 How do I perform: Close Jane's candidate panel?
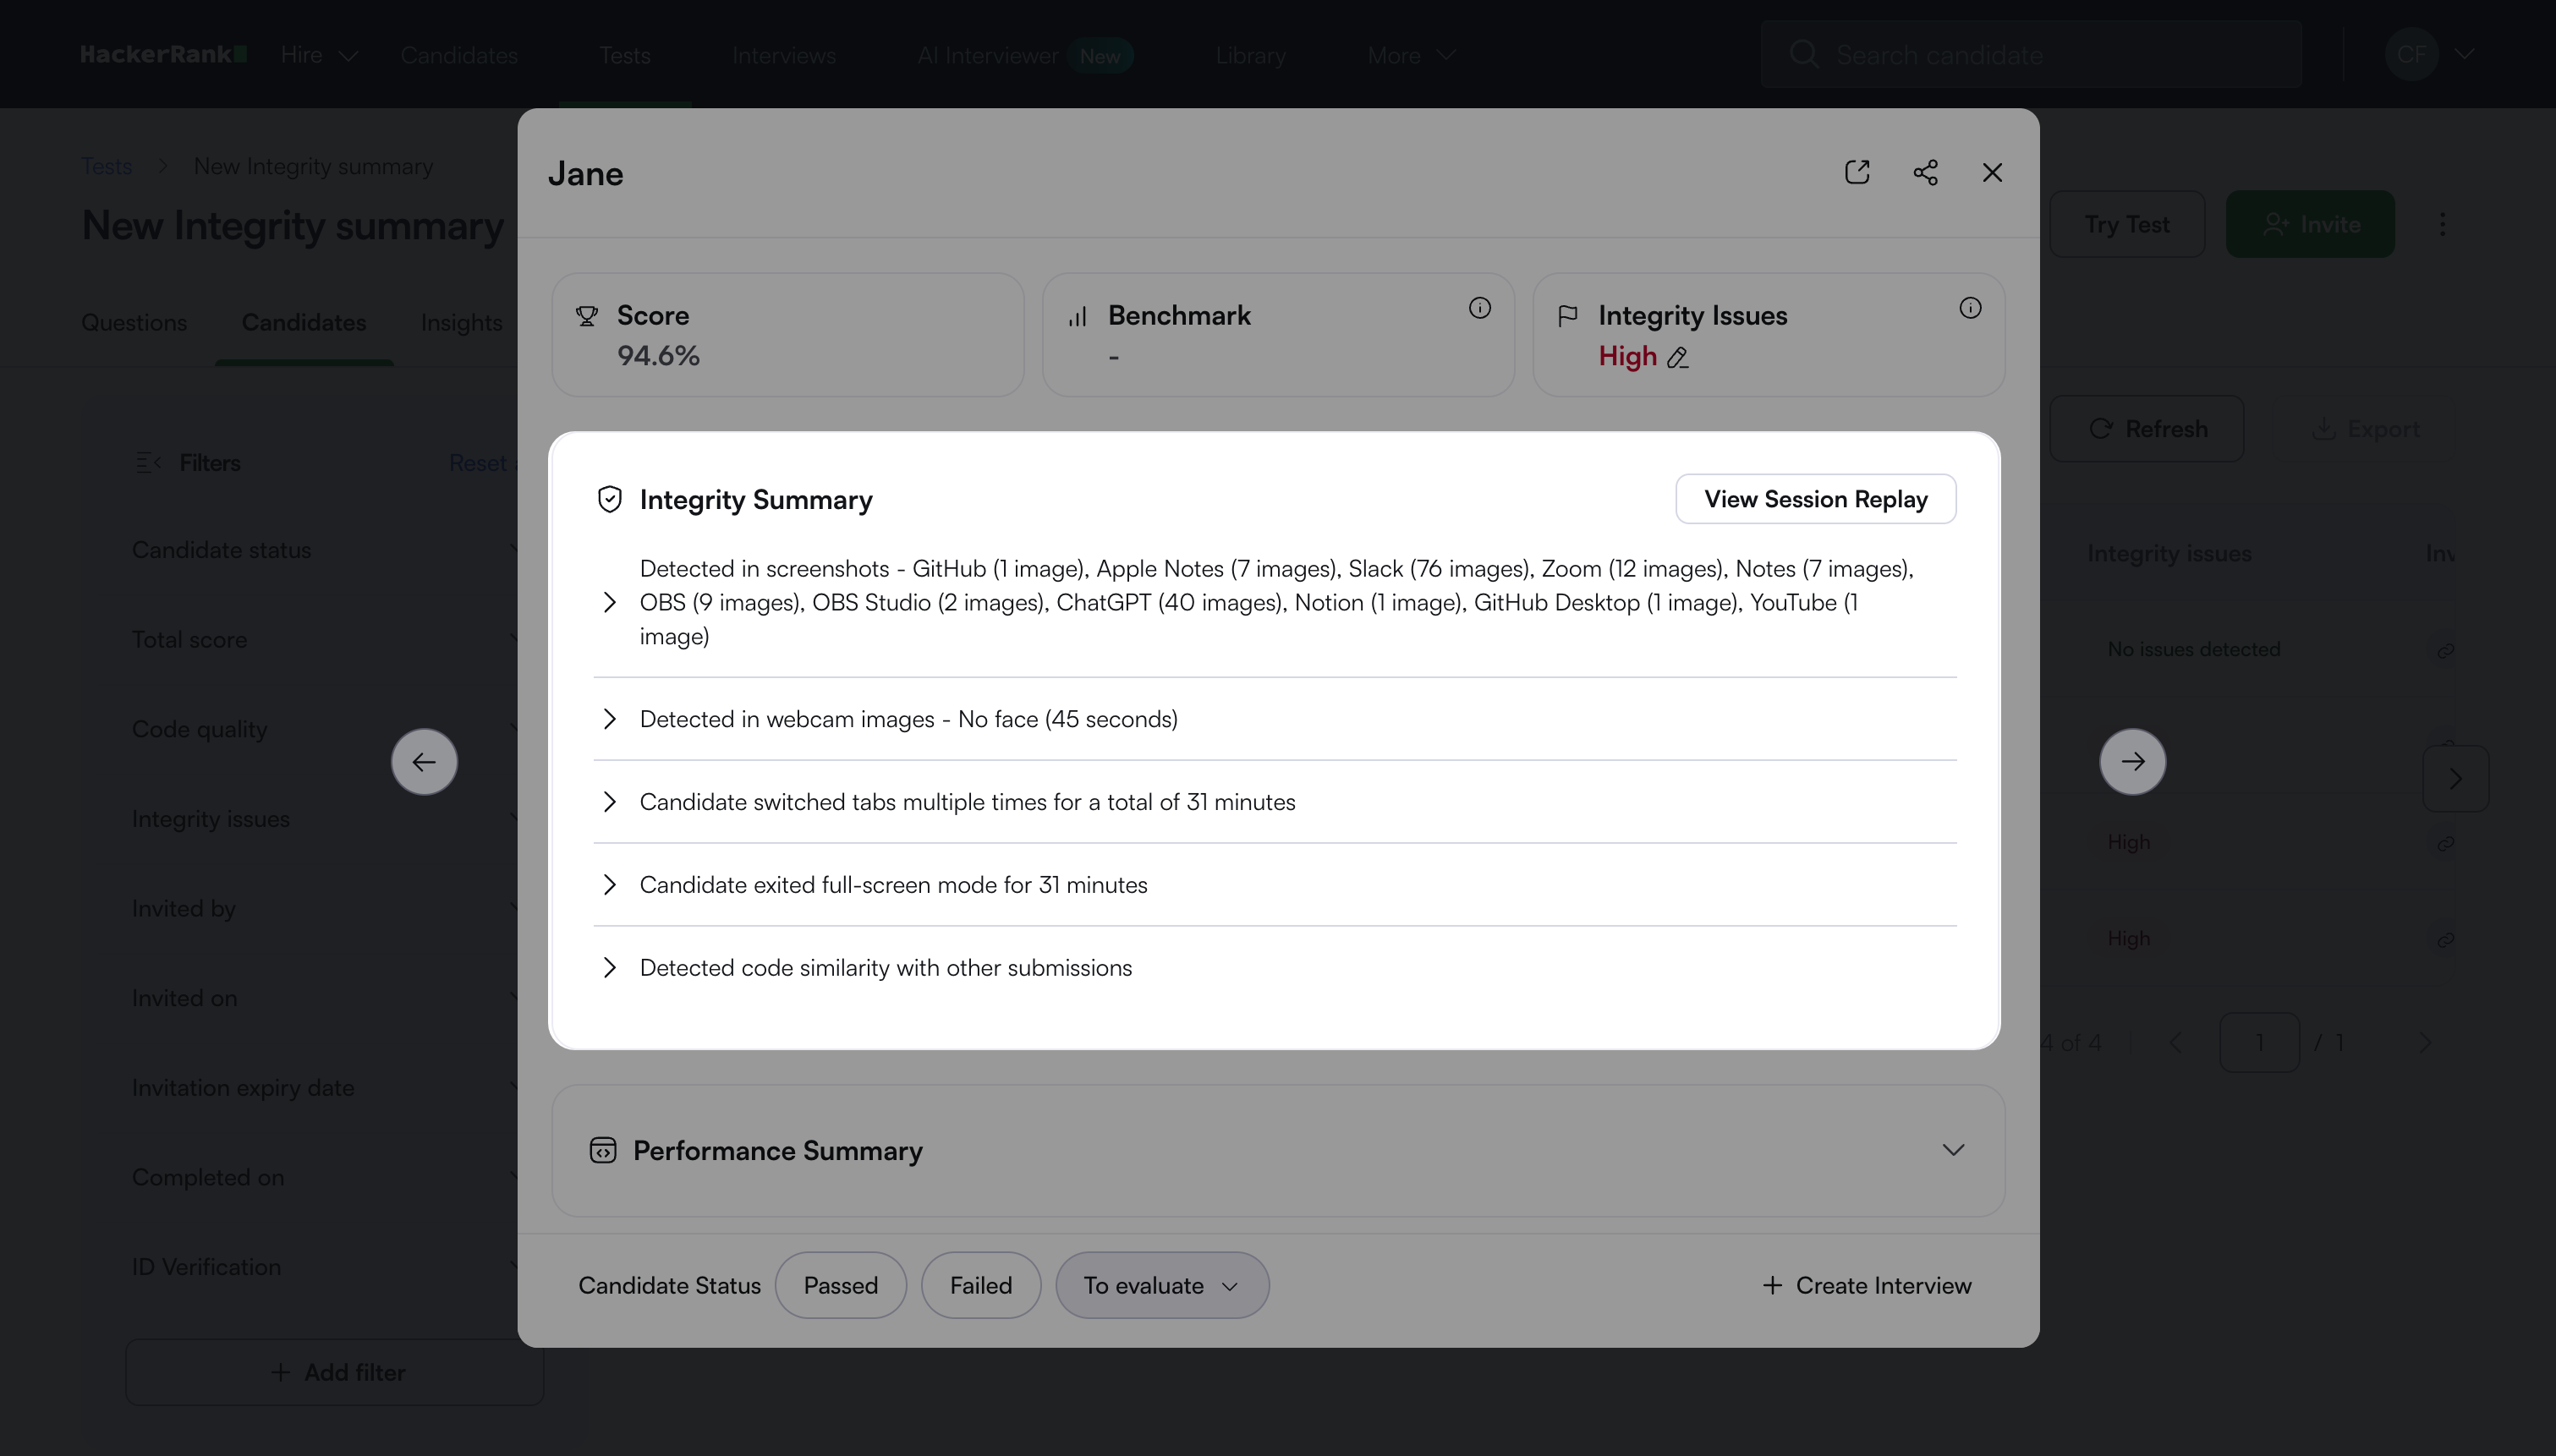click(1992, 172)
